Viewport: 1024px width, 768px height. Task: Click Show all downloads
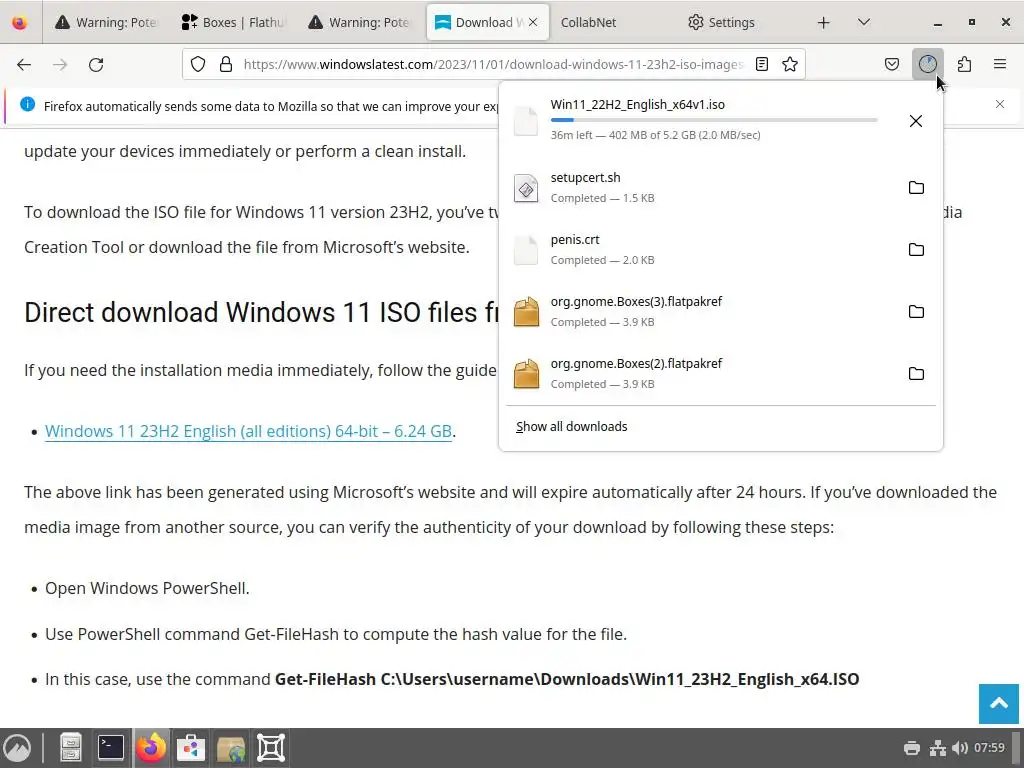571,426
